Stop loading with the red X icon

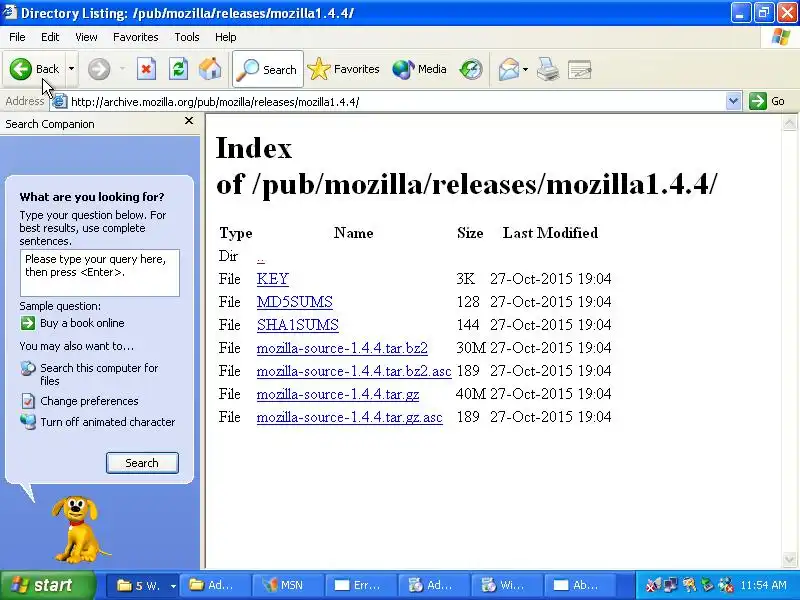(x=146, y=69)
